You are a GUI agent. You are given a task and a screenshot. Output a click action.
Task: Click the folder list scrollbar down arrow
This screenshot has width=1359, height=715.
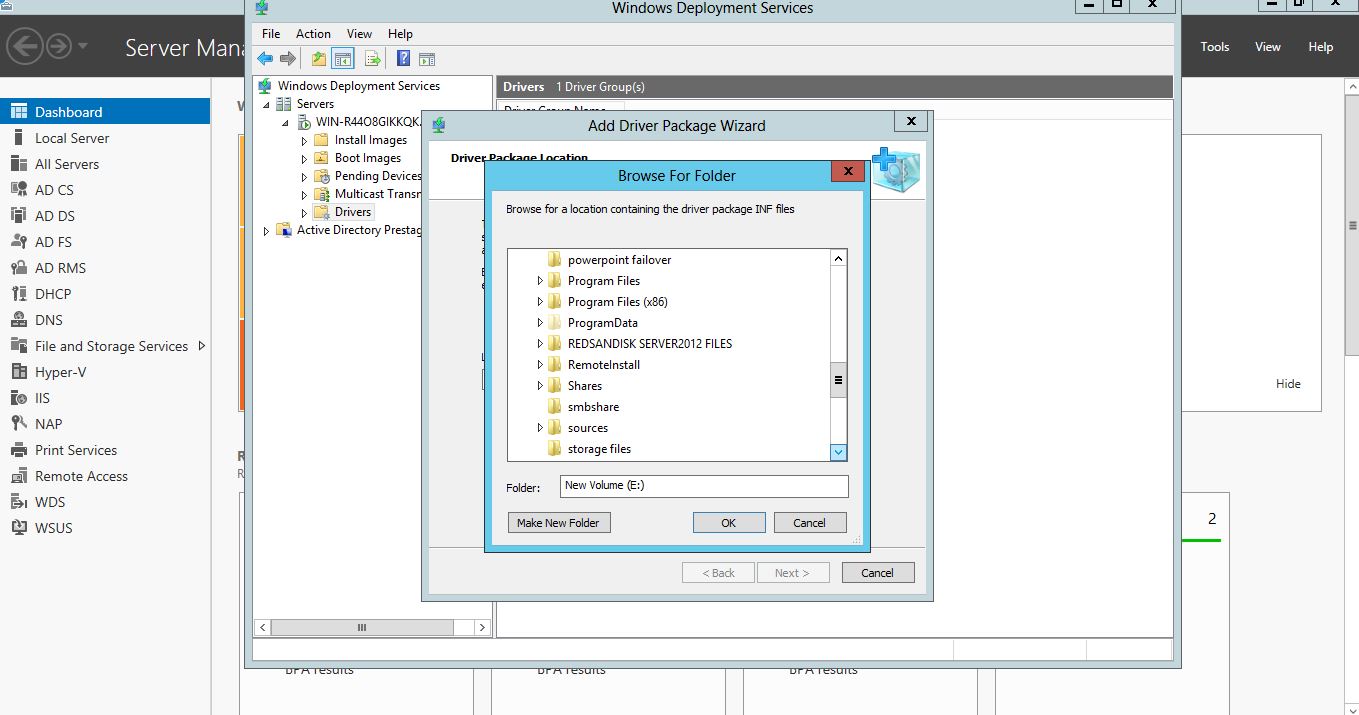[x=839, y=452]
